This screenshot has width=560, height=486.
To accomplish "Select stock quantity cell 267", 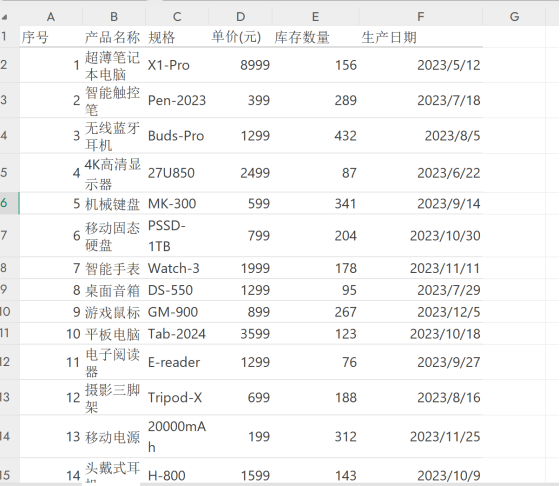I will click(x=315, y=312).
